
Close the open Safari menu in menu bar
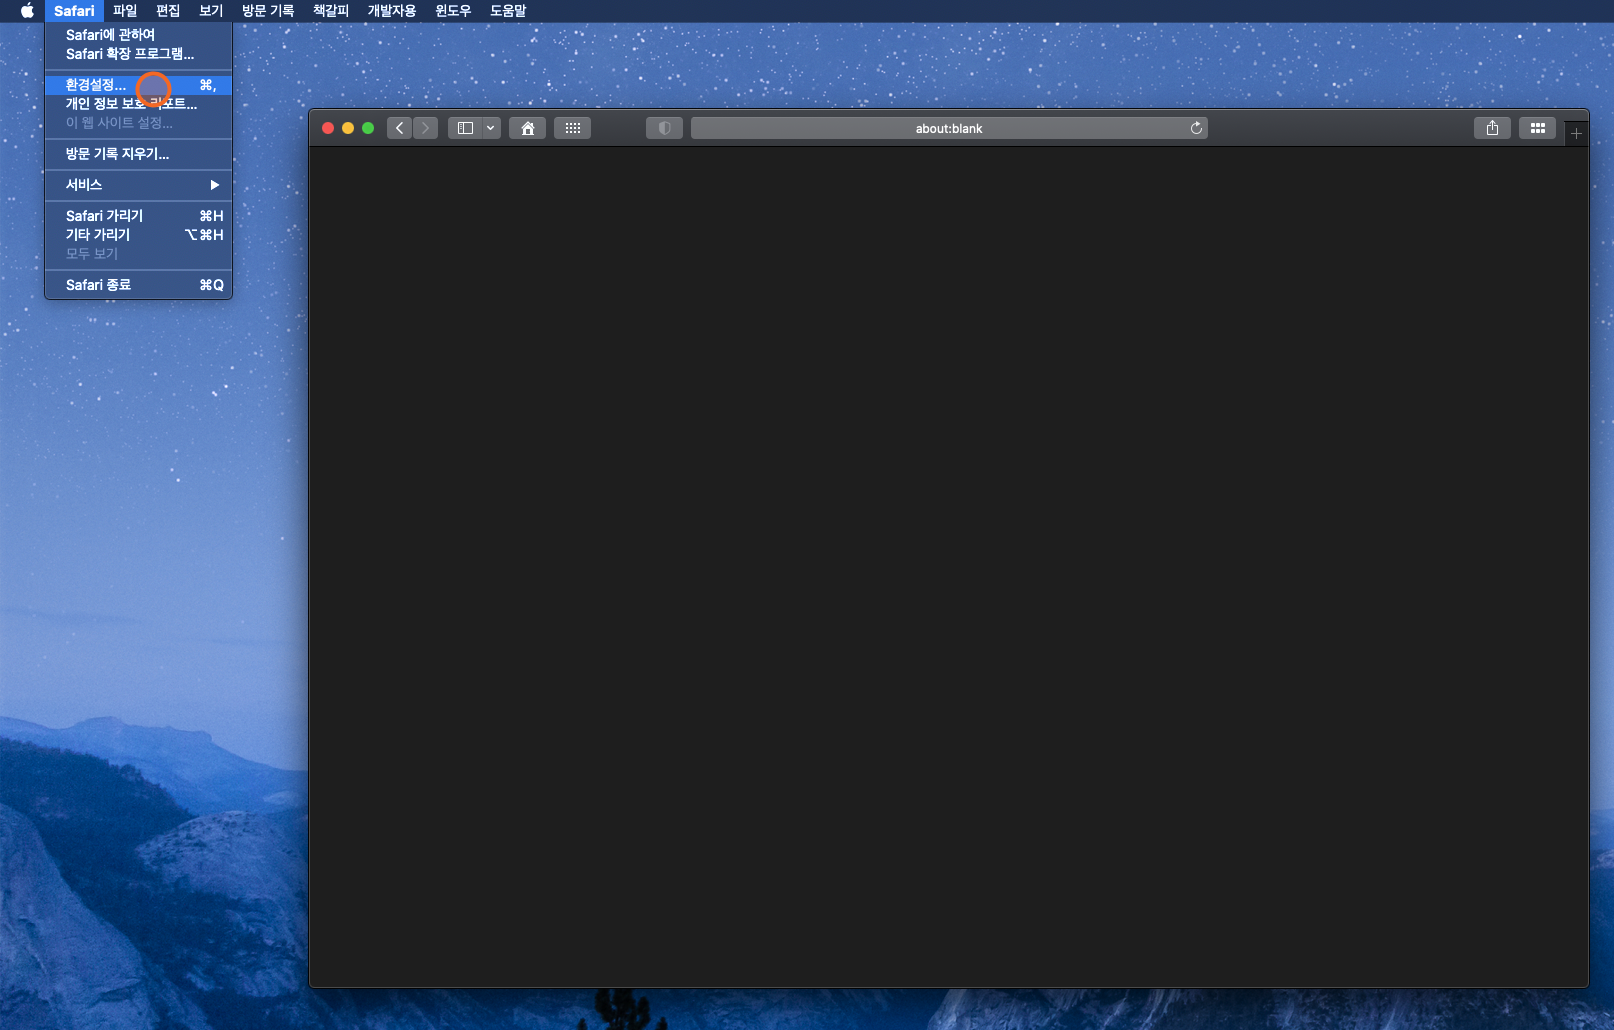pos(74,11)
